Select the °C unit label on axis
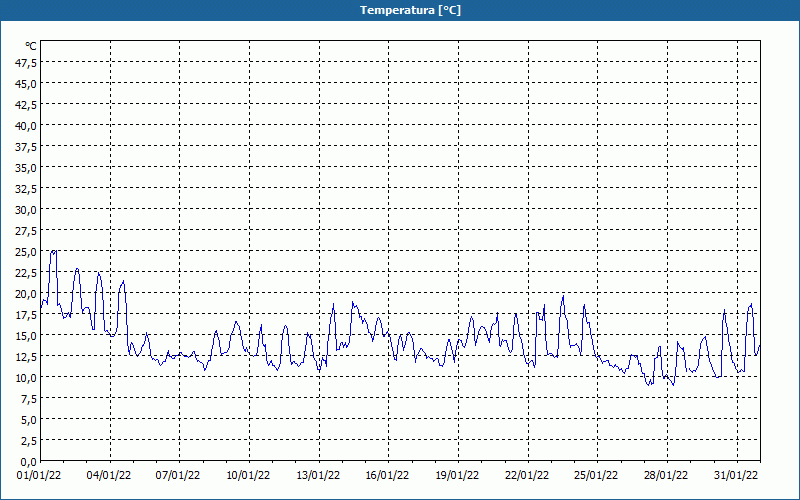 [31, 46]
